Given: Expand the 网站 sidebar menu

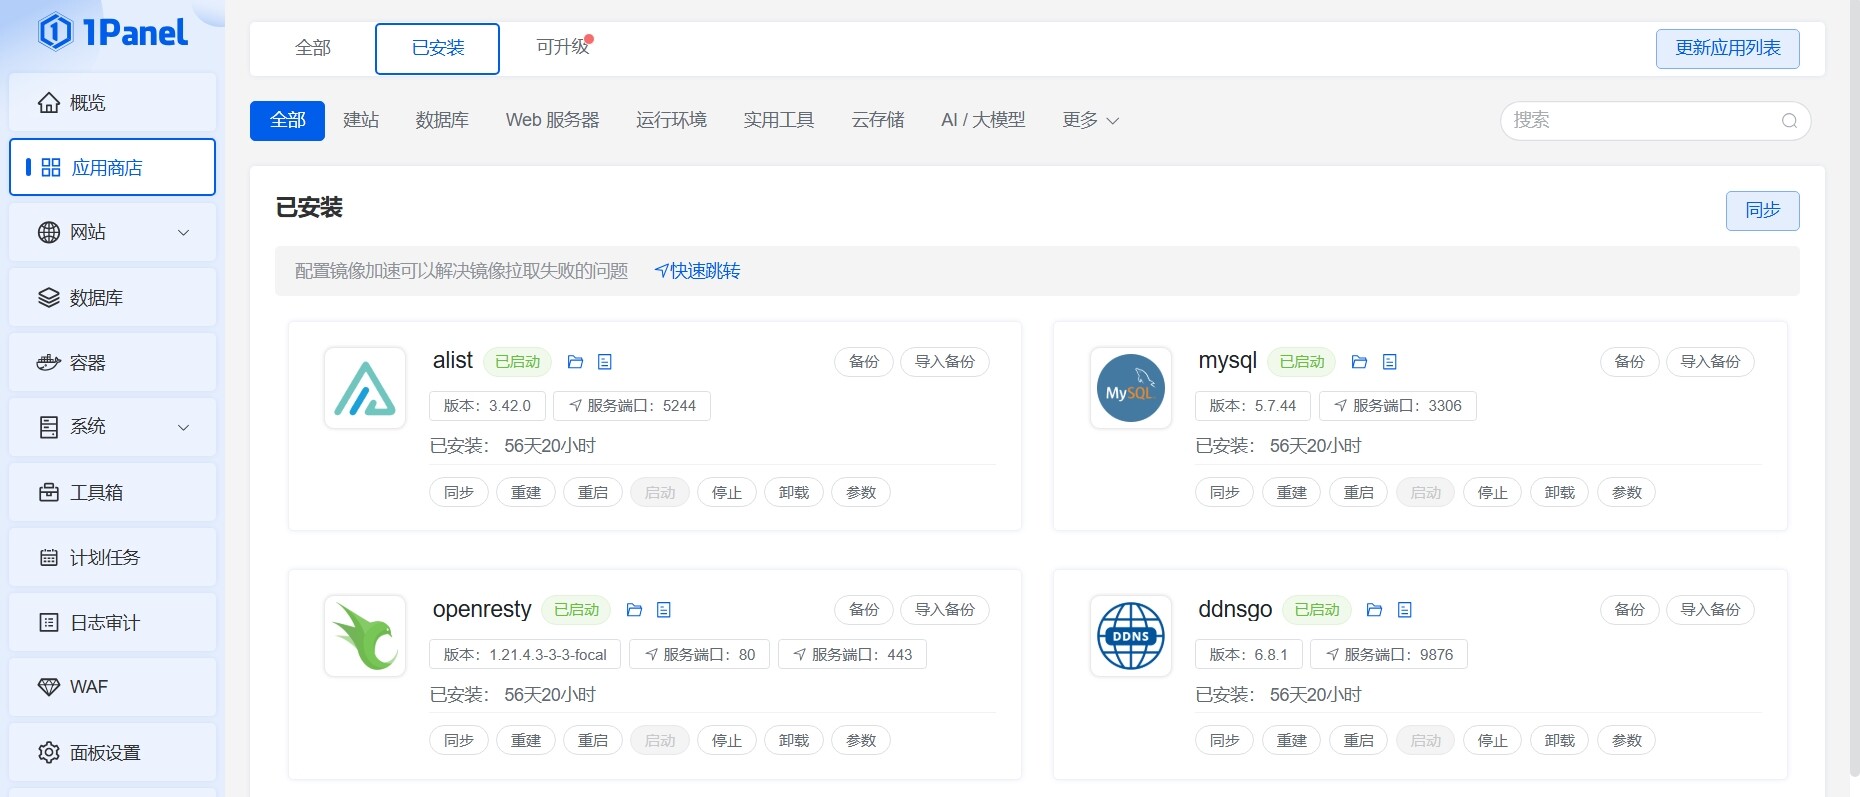Looking at the screenshot, I should click(112, 232).
